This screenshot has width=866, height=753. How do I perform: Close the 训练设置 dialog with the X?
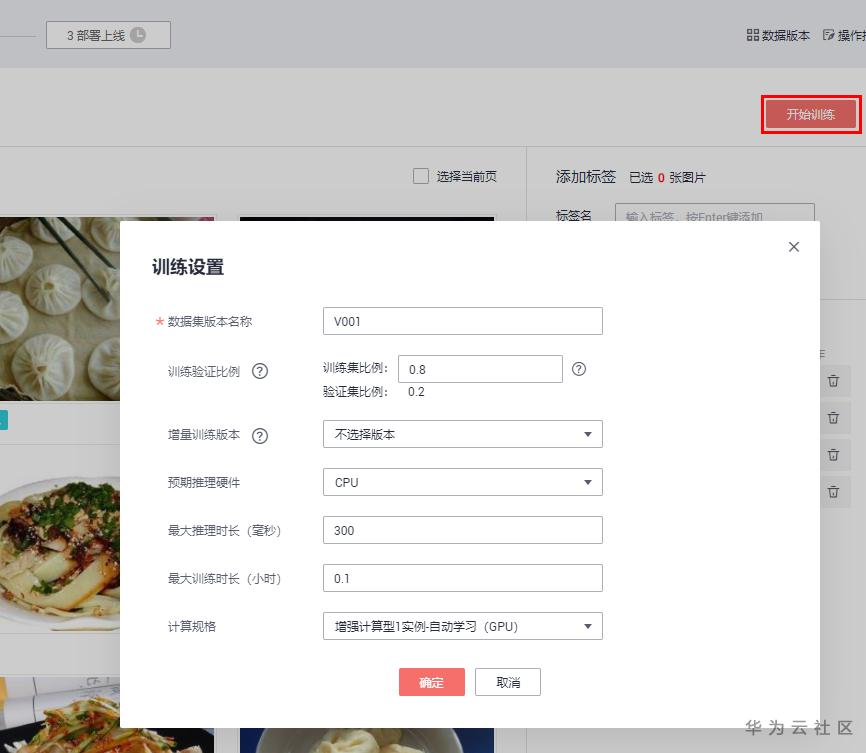[793, 246]
